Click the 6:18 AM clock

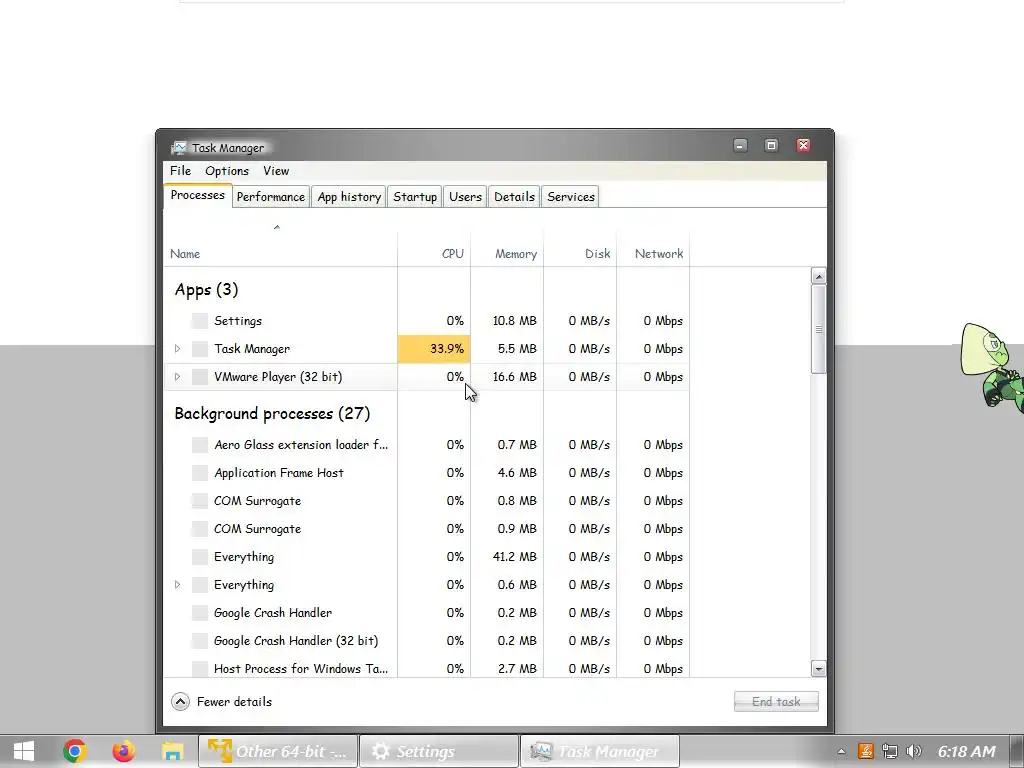click(967, 752)
